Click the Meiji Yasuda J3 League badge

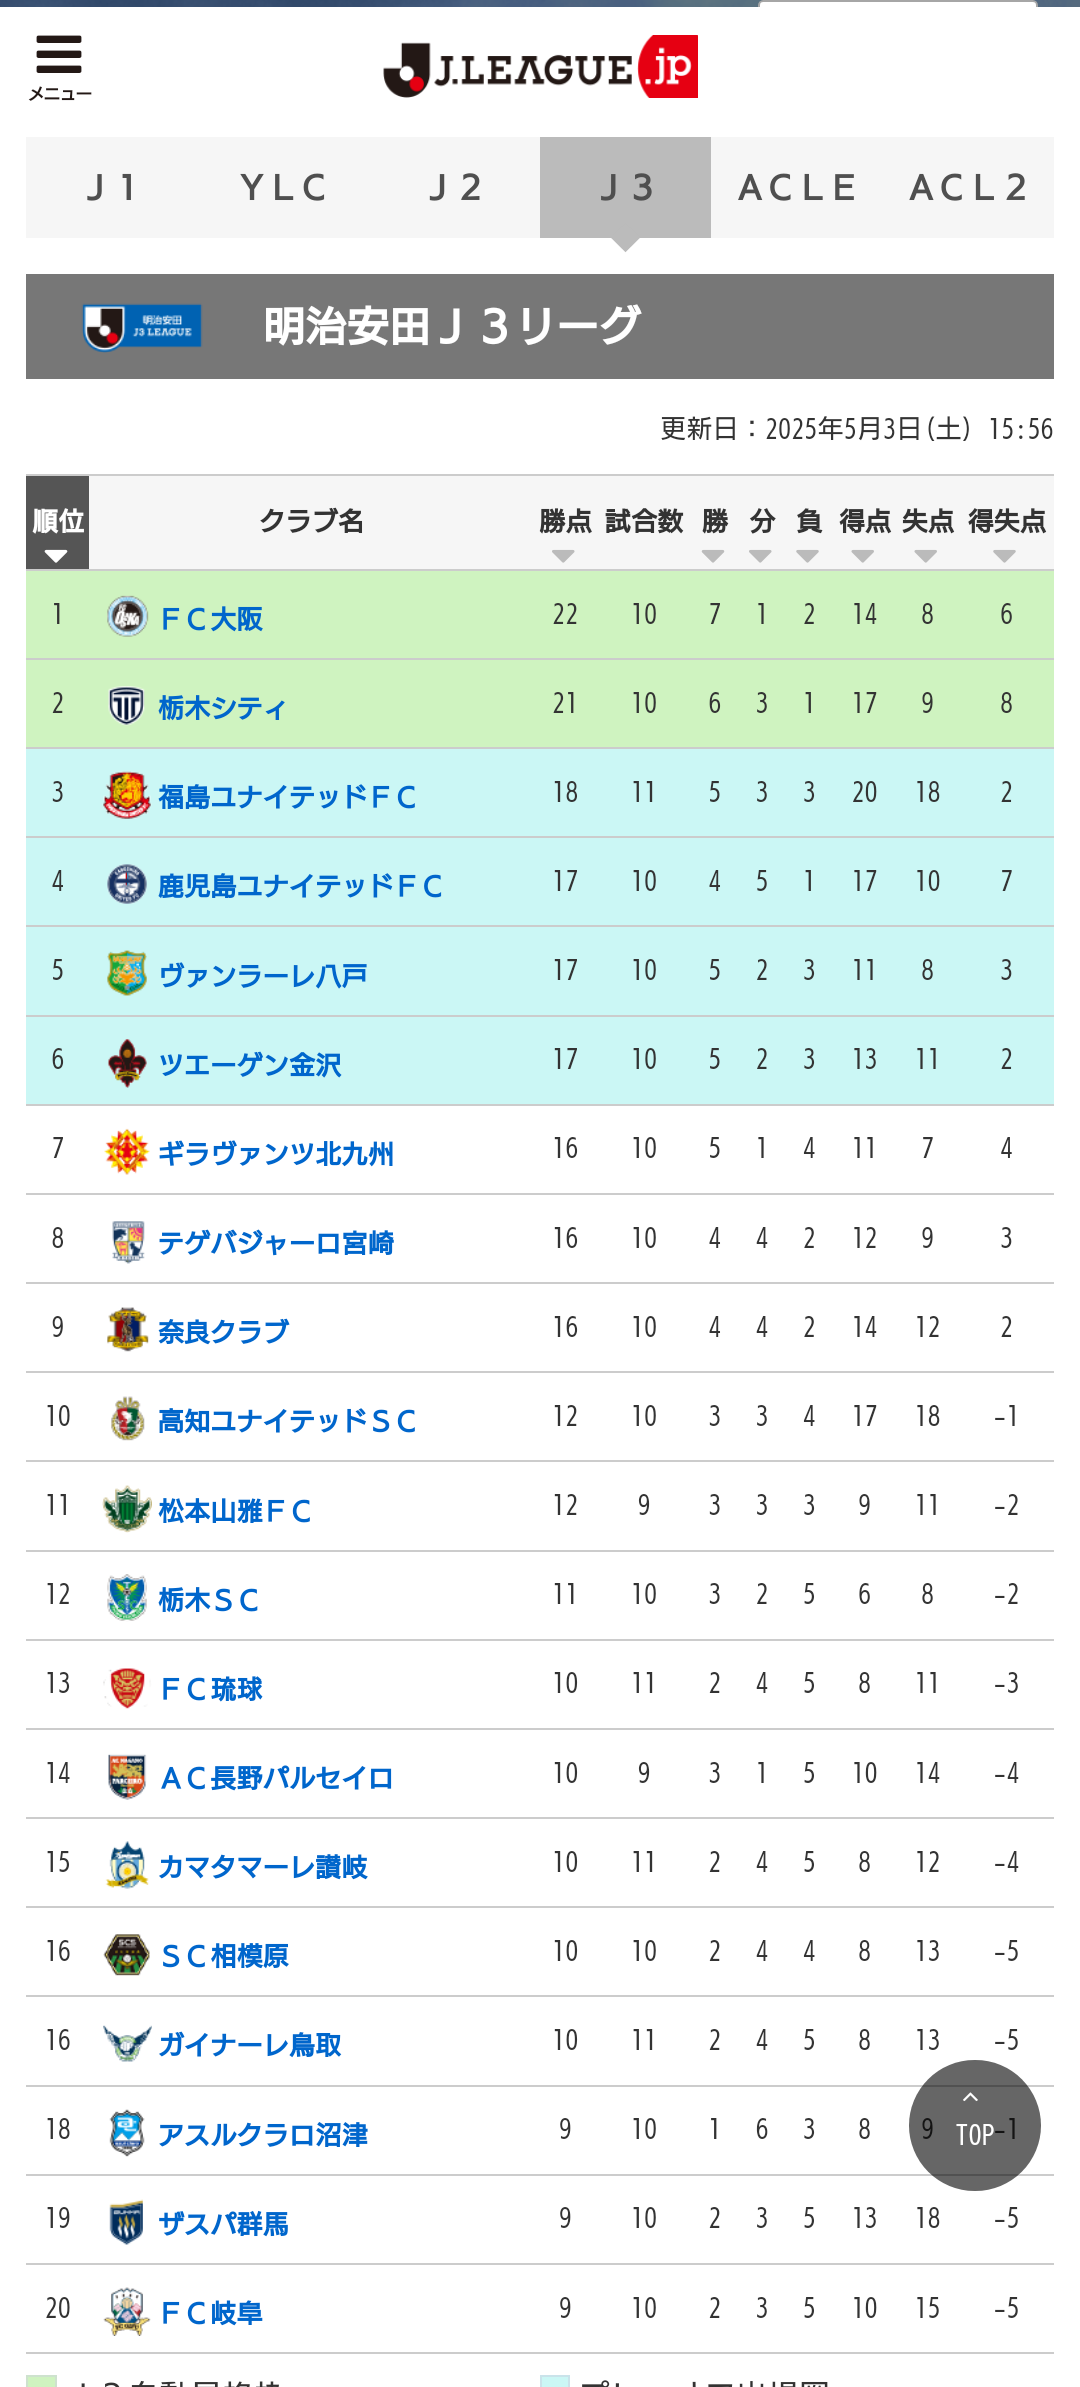click(x=142, y=326)
